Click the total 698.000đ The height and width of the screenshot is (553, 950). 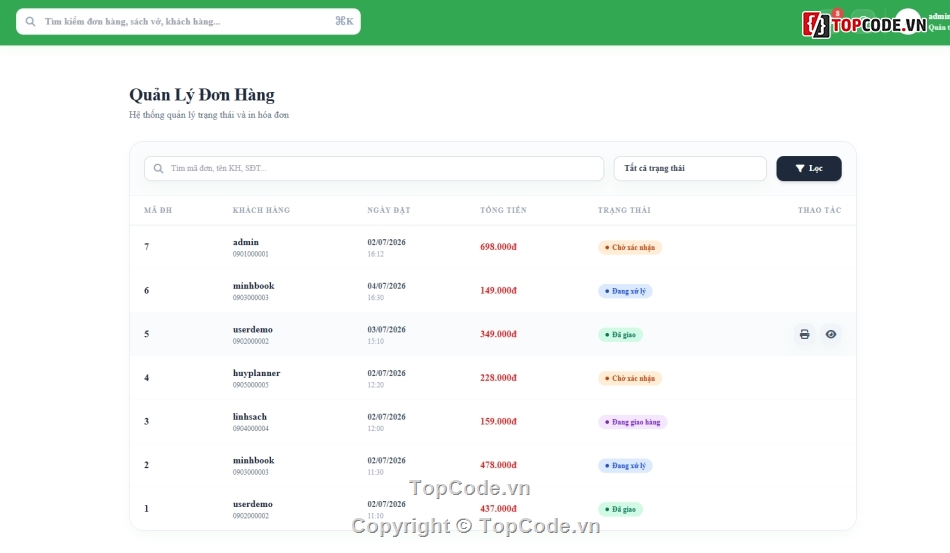[499, 247]
